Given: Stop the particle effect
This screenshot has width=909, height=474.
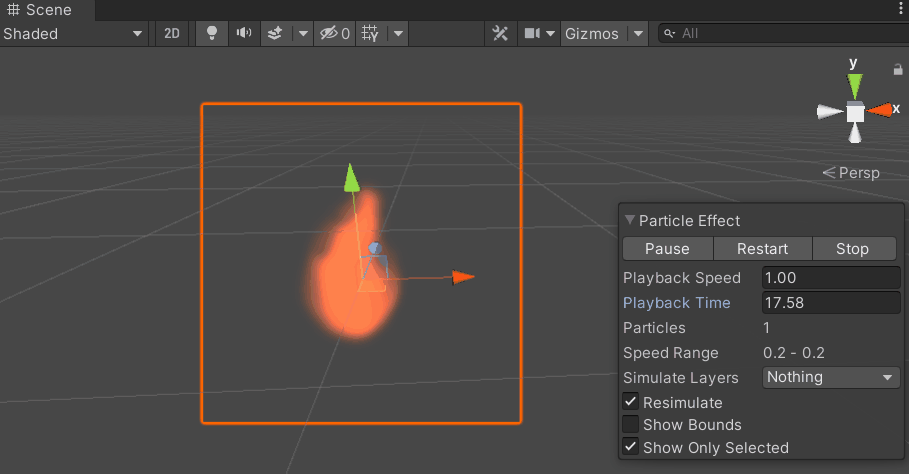Looking at the screenshot, I should [852, 249].
